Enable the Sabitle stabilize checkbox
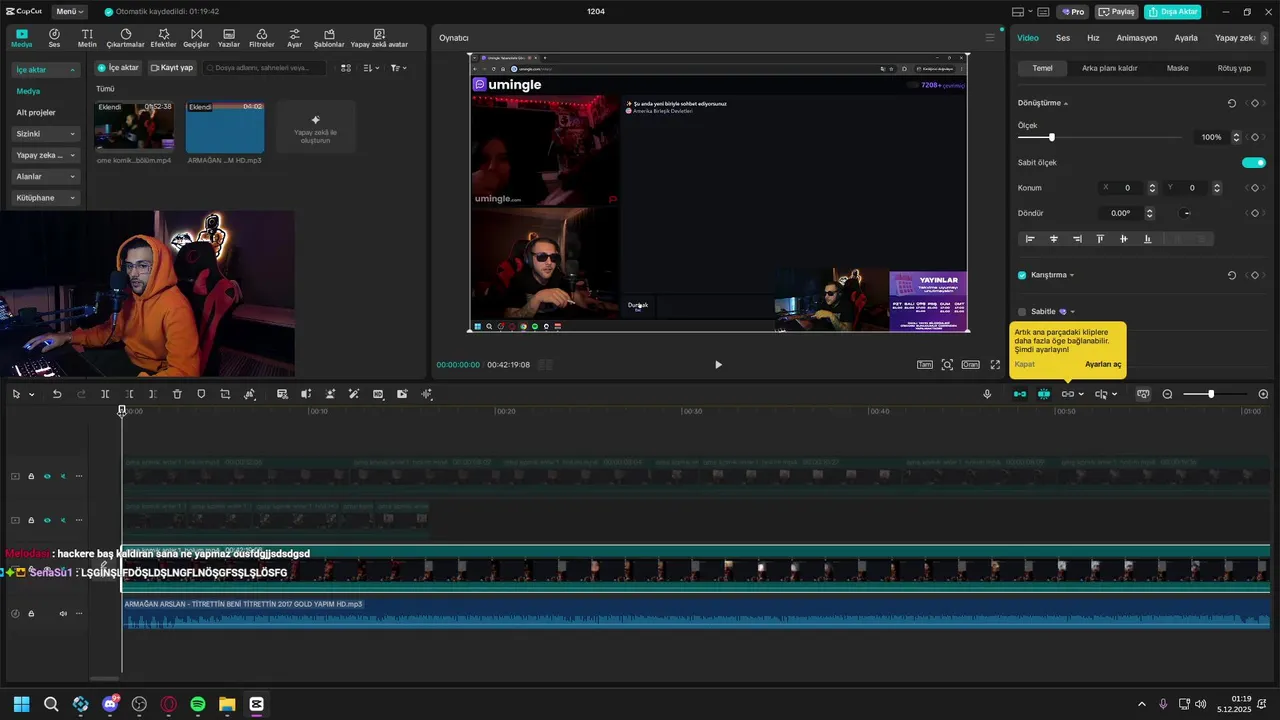This screenshot has width=1280, height=720. click(x=1022, y=312)
